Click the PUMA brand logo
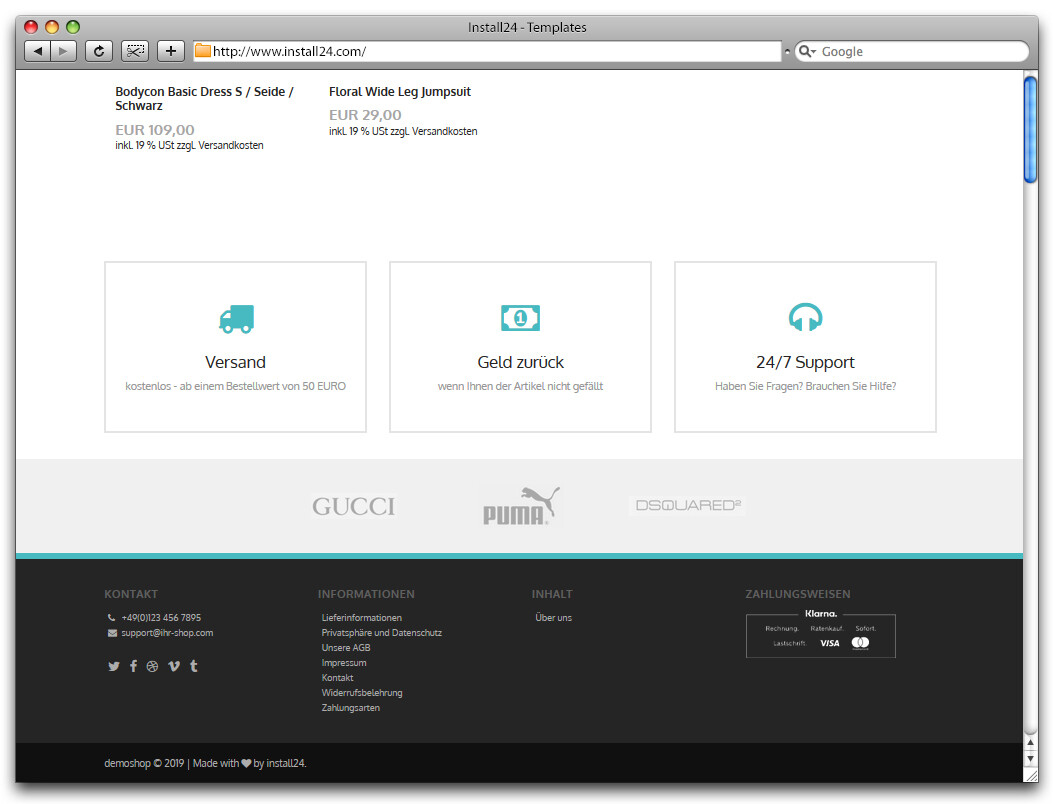 coord(520,506)
